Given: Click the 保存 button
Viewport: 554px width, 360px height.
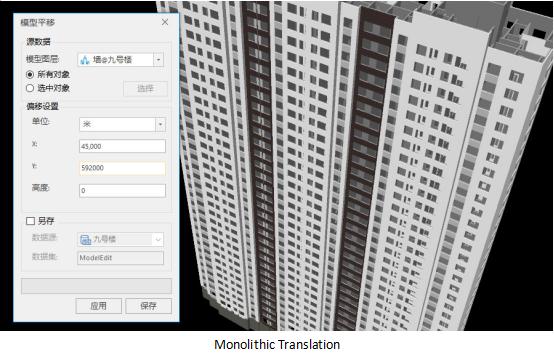Looking at the screenshot, I should pos(148,306).
